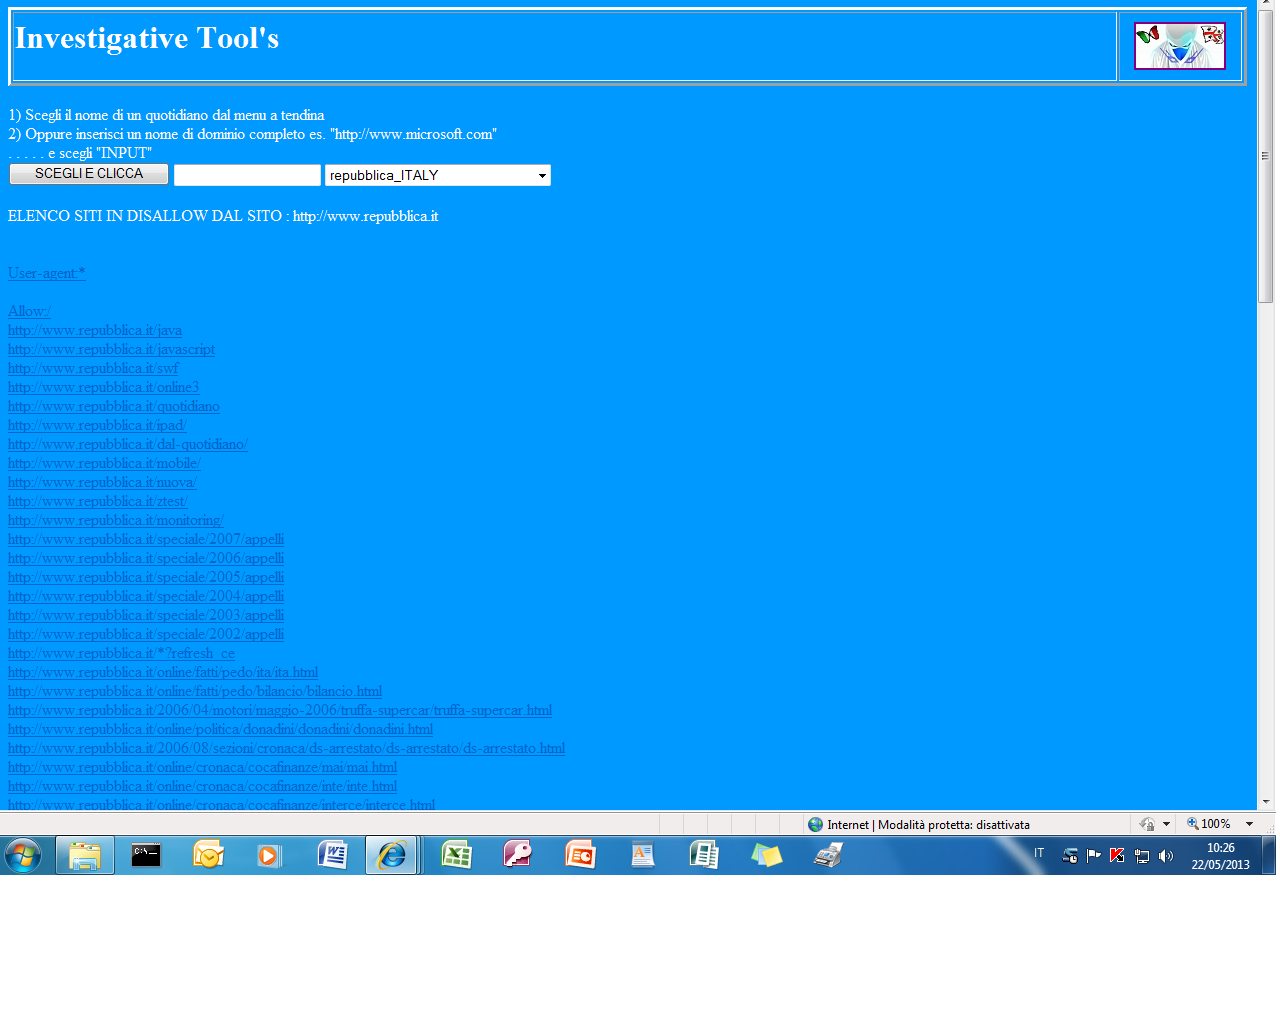Expand the protected mode icon dropdown arrow
Image resolution: width=1280 pixels, height=1024 pixels.
[1166, 825]
